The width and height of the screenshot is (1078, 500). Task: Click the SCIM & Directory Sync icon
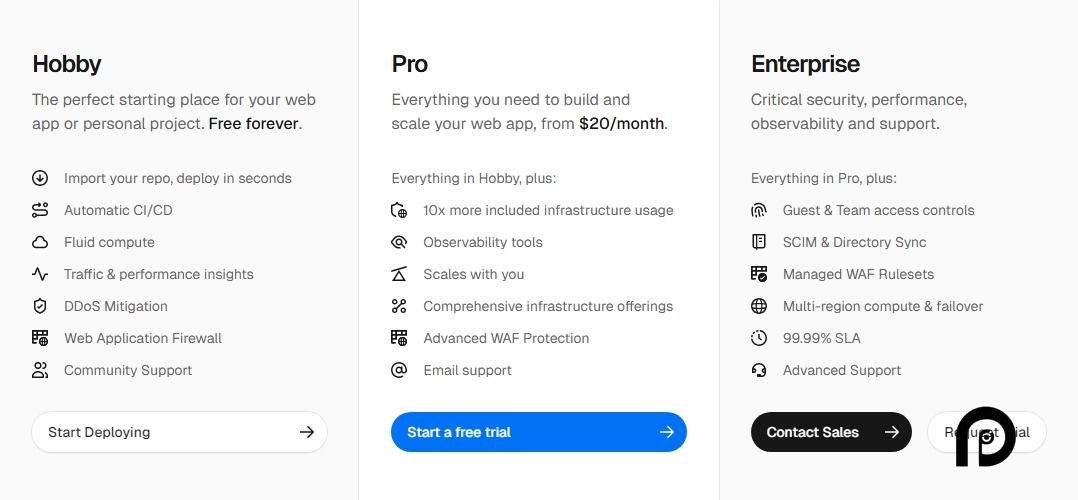tap(759, 242)
